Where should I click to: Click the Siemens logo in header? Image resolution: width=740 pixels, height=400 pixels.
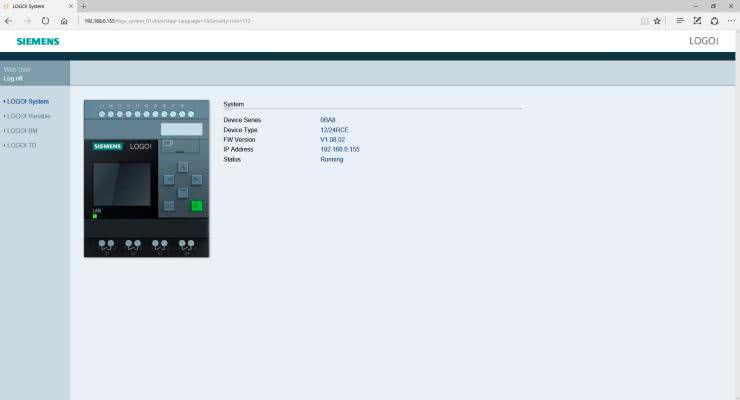[x=38, y=41]
